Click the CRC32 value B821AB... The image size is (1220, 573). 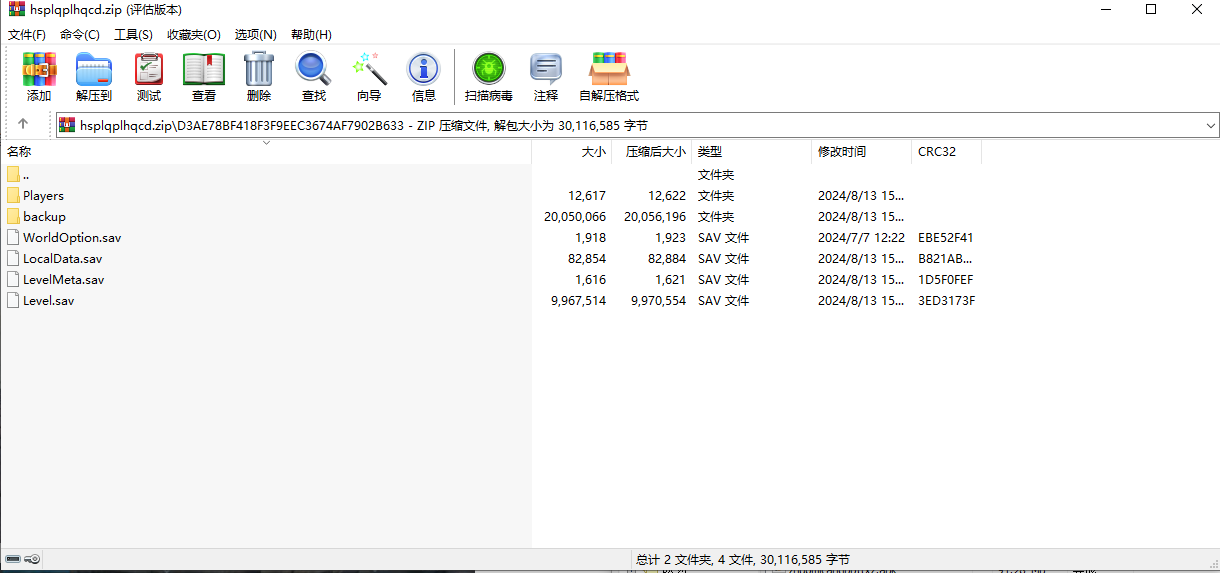coord(946,258)
